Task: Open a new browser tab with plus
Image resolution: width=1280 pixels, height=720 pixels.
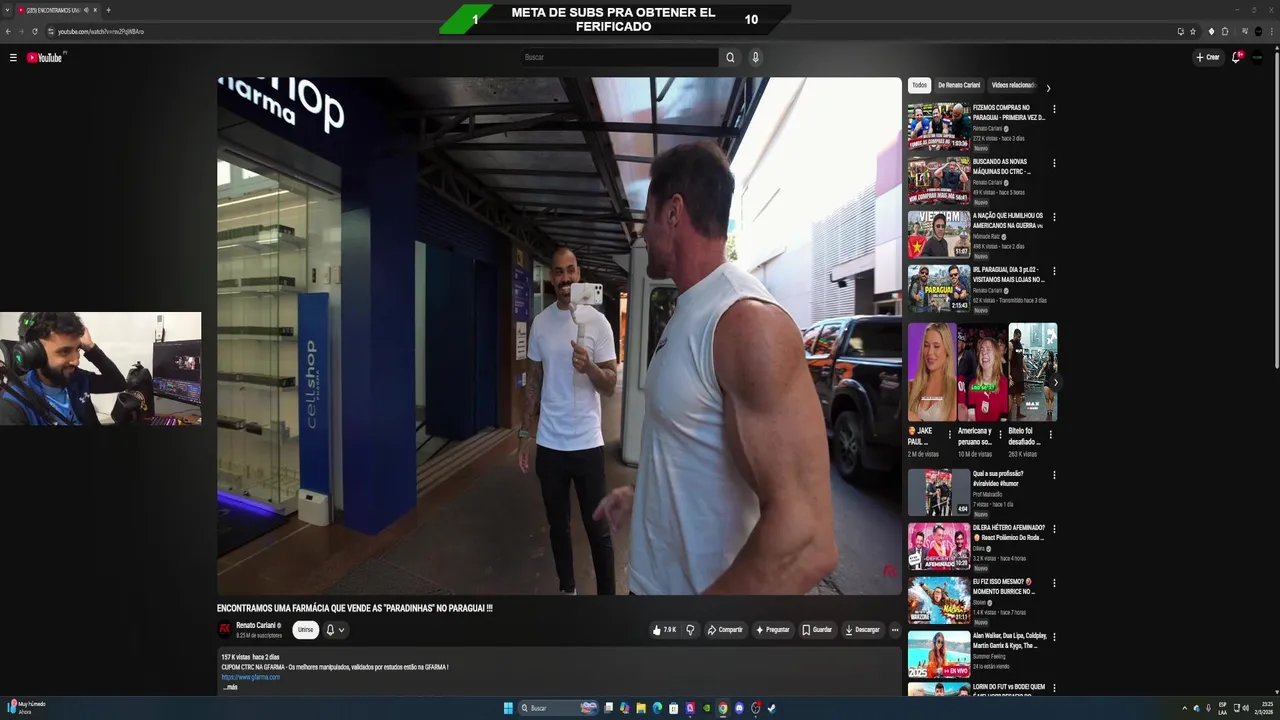Action: (108, 10)
